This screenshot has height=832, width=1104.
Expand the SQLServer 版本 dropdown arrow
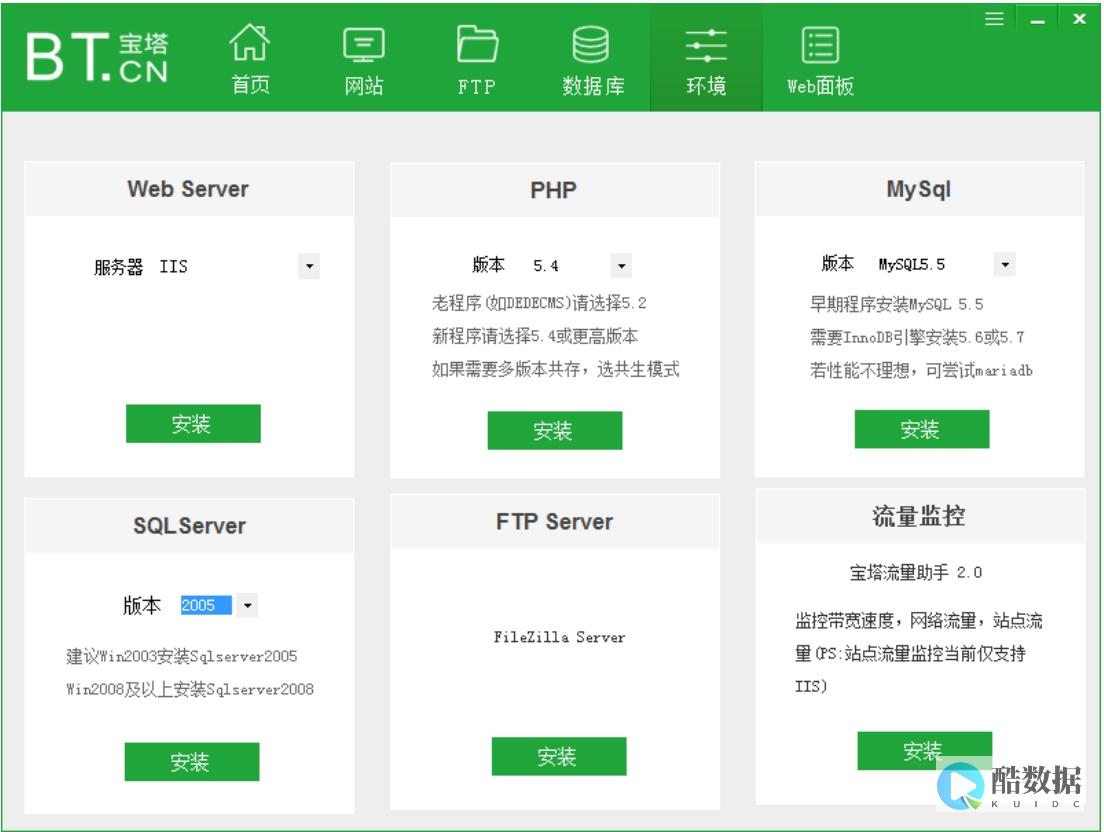click(247, 605)
